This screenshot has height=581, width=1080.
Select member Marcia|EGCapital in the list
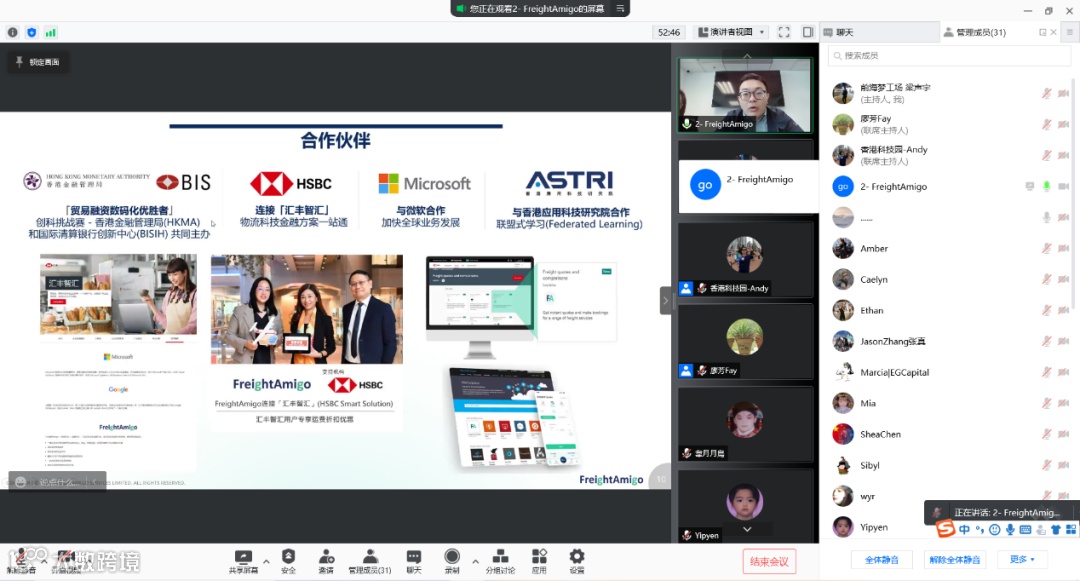tap(949, 372)
